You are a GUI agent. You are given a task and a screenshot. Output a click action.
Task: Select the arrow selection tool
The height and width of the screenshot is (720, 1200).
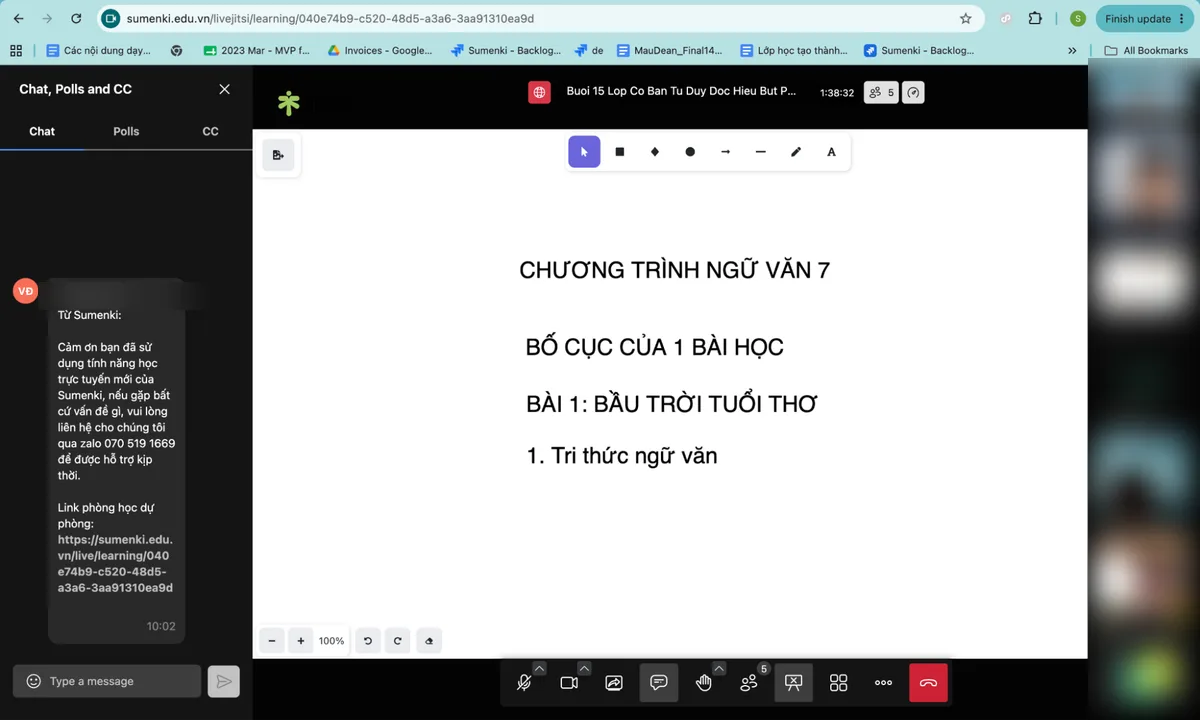point(584,152)
